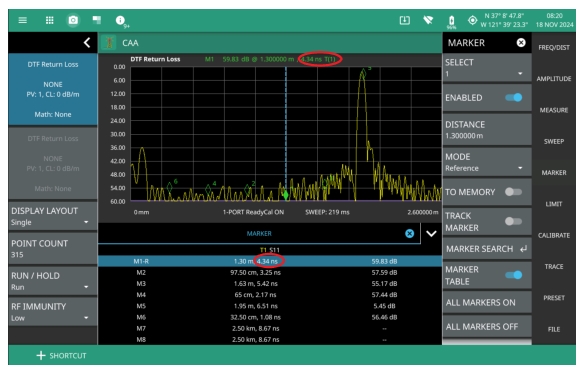Click the download/save icon in top bar

click(x=405, y=20)
